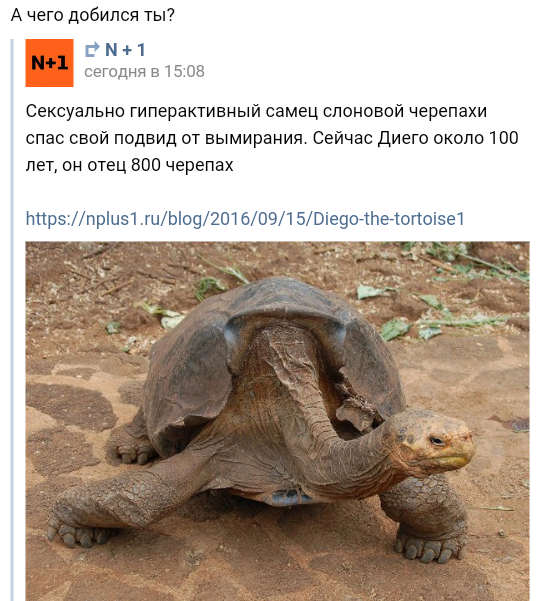
Task: Follow the nplus1.ru Diego-the-tortoise1 link
Action: tap(245, 219)
